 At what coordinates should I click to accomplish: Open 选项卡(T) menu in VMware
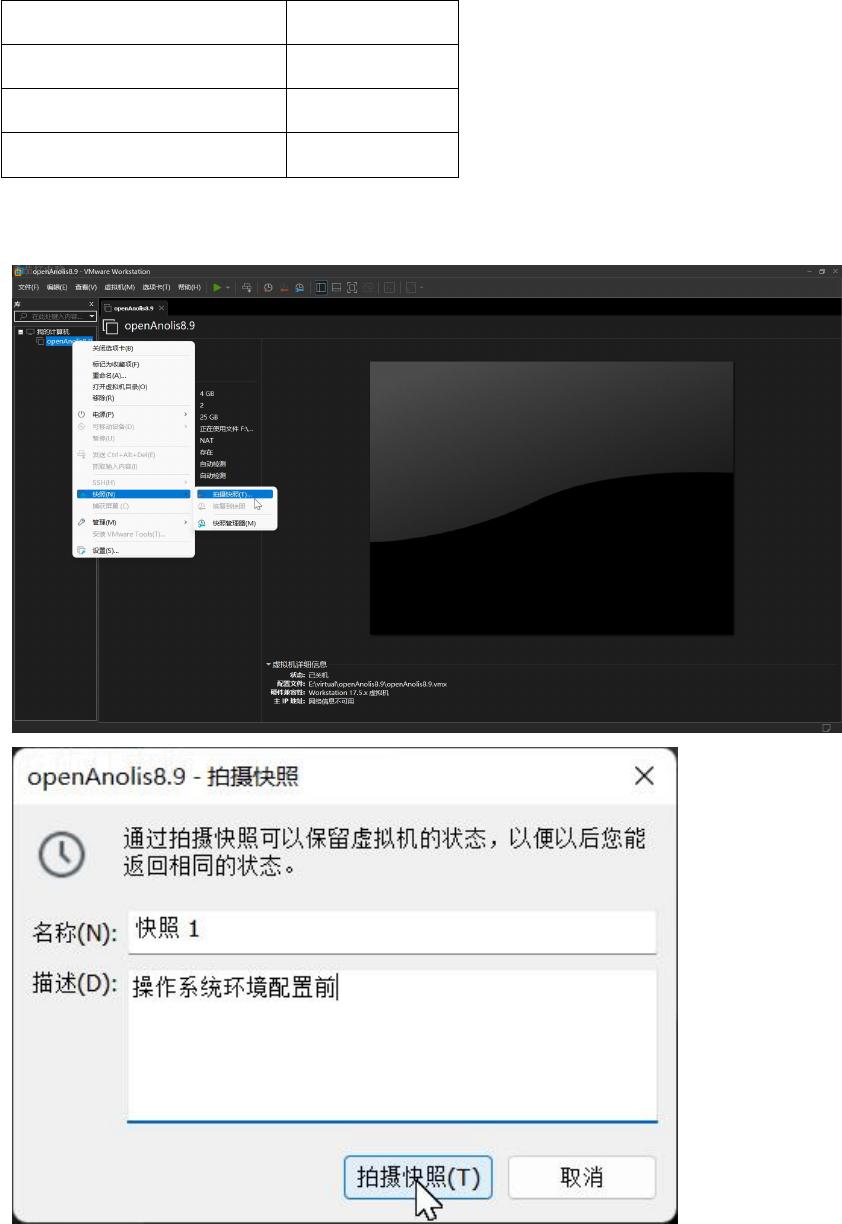[x=156, y=287]
